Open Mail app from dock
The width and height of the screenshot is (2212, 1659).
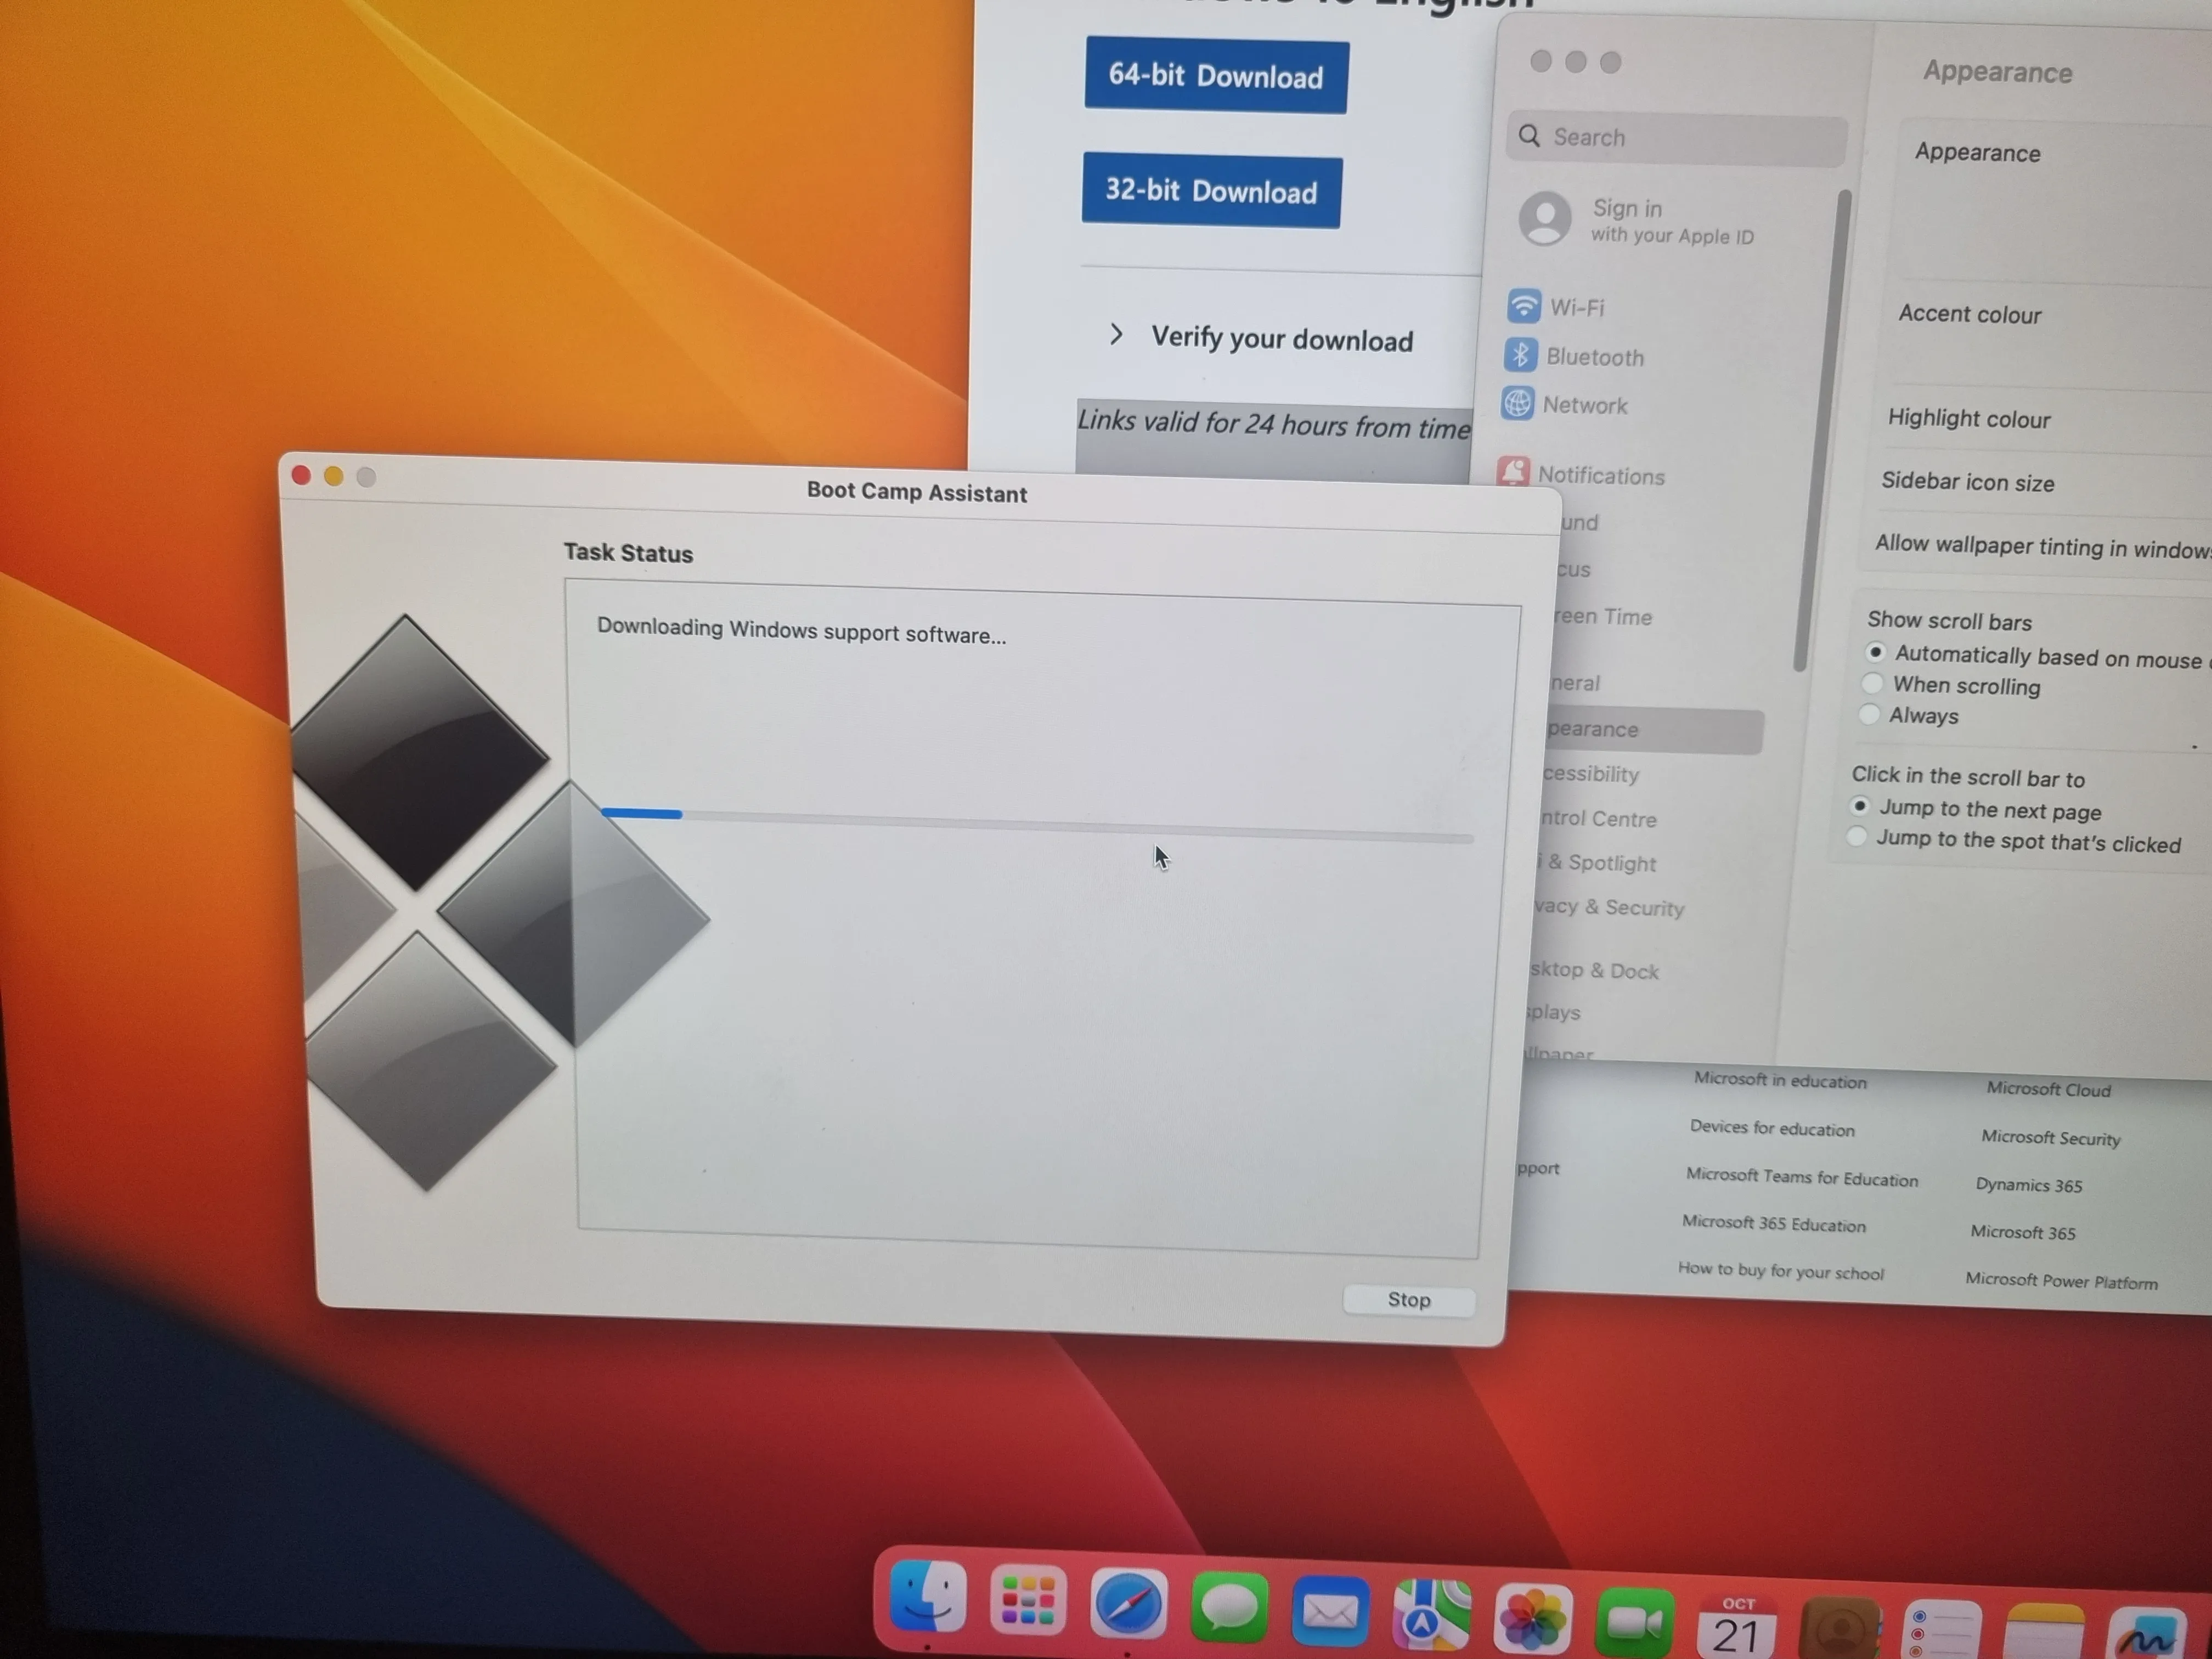[x=1324, y=1617]
